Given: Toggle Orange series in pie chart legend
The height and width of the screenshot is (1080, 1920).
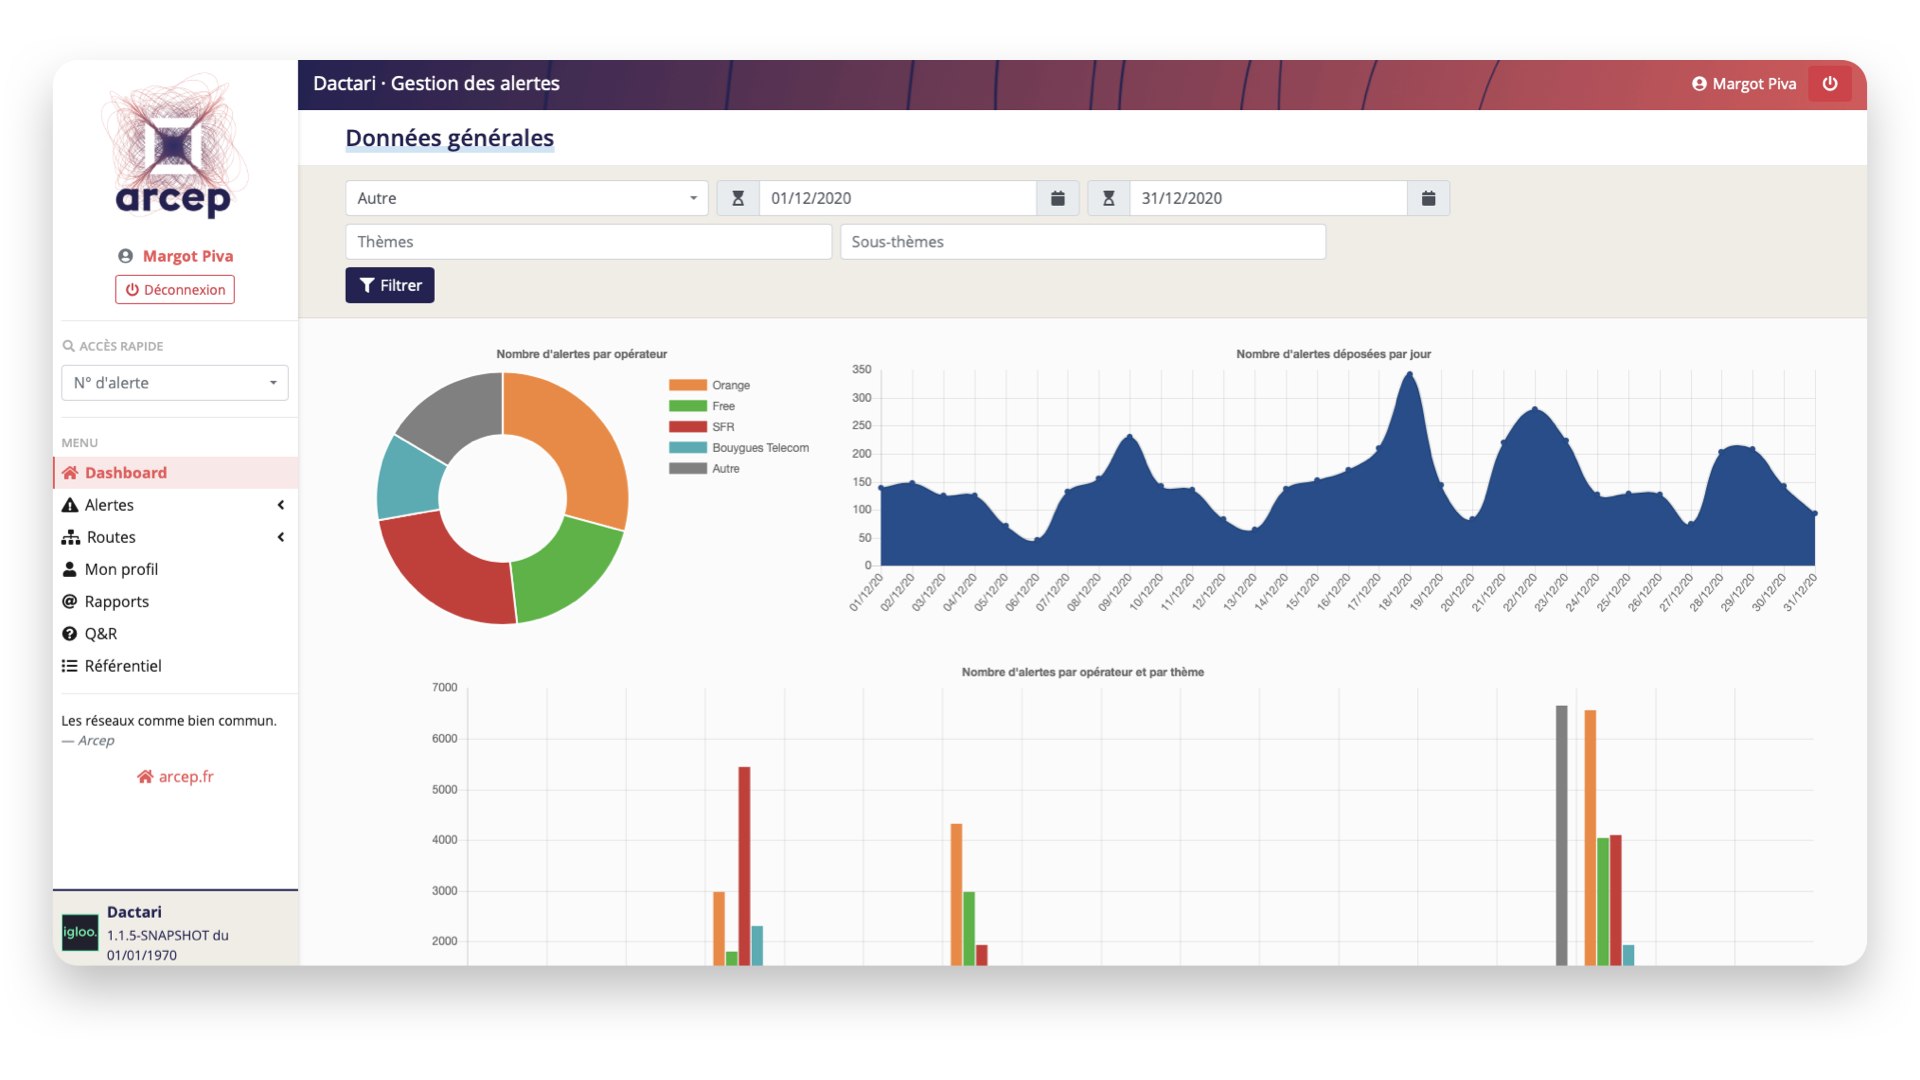Looking at the screenshot, I should point(730,385).
